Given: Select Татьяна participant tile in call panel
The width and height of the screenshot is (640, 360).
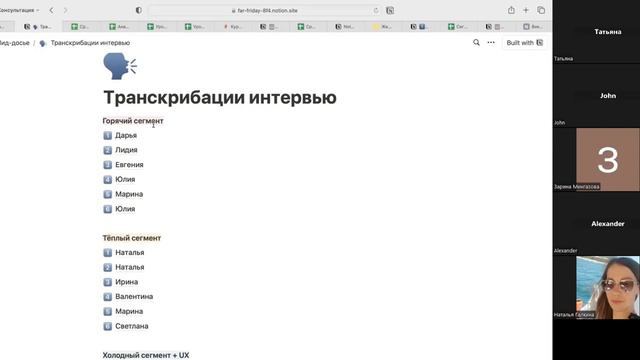Looking at the screenshot, I should [596, 31].
